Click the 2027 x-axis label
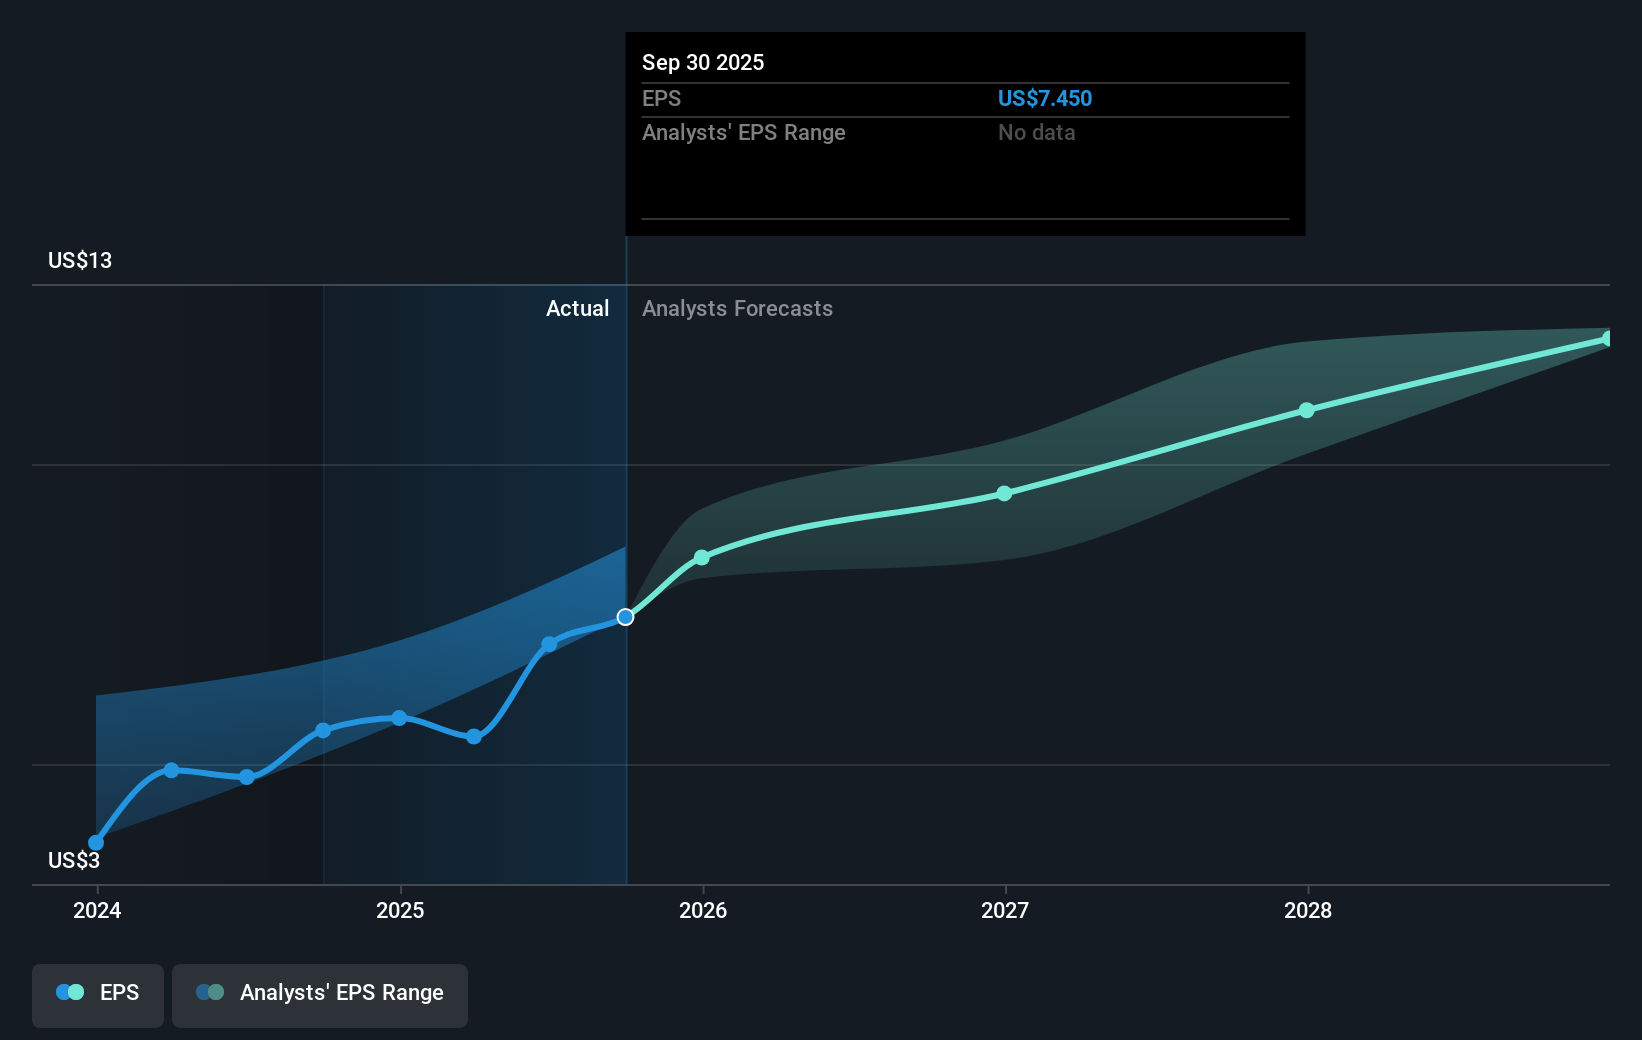 tap(1005, 910)
